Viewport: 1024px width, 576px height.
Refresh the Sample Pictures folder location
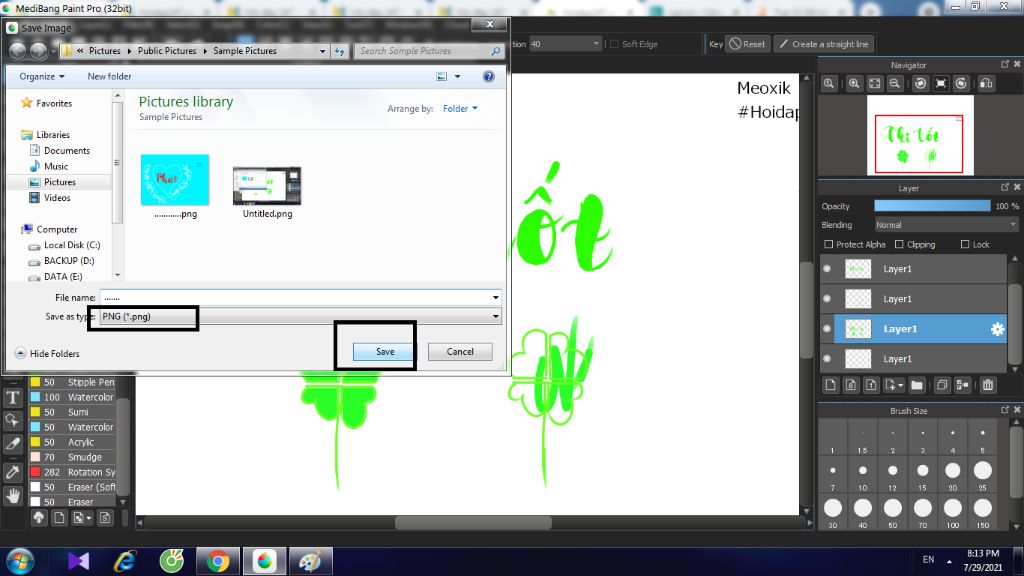(340, 51)
